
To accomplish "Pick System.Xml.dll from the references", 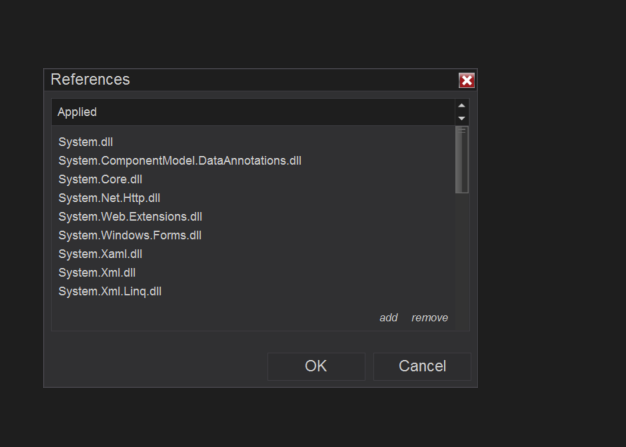I will 97,273.
